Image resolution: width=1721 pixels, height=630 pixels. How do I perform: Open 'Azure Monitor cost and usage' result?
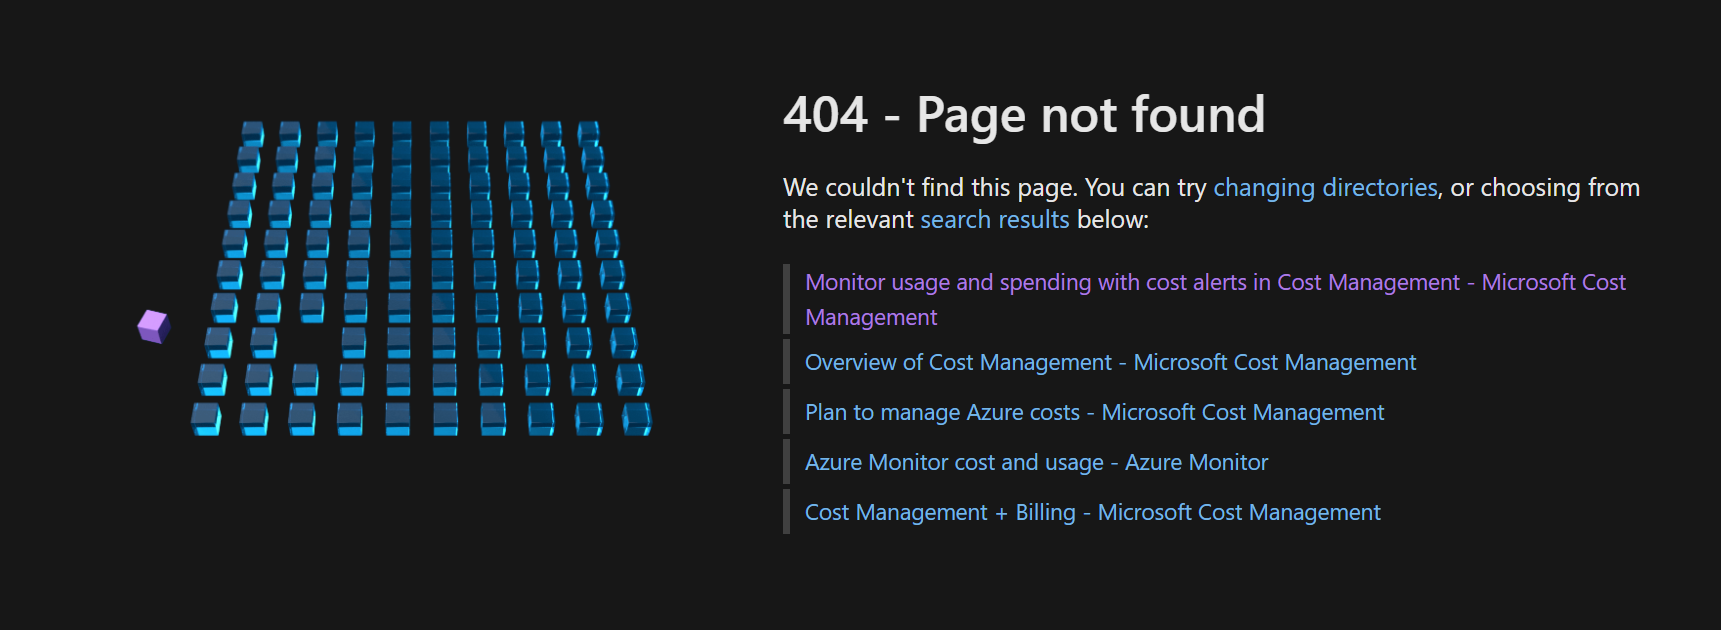[1036, 462]
